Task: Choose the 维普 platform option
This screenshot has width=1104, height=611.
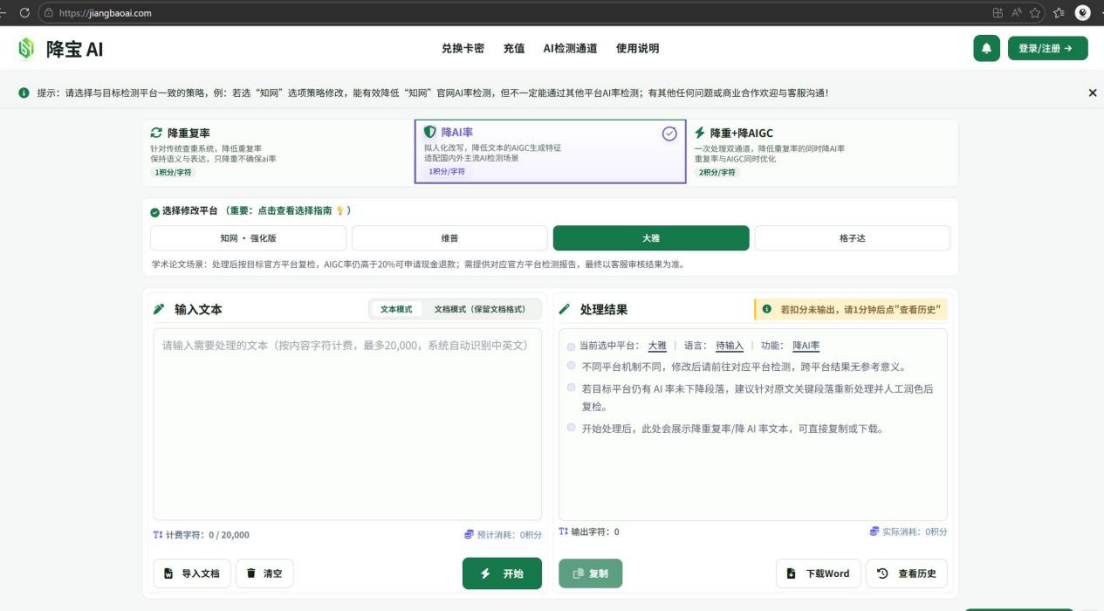Action: tap(449, 238)
